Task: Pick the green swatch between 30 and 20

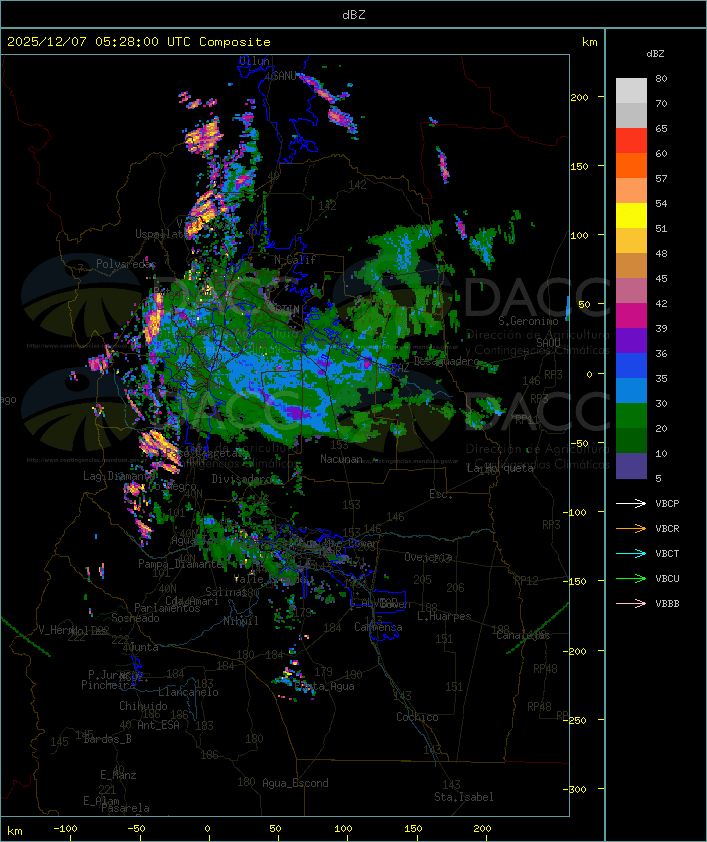Action: pos(631,416)
